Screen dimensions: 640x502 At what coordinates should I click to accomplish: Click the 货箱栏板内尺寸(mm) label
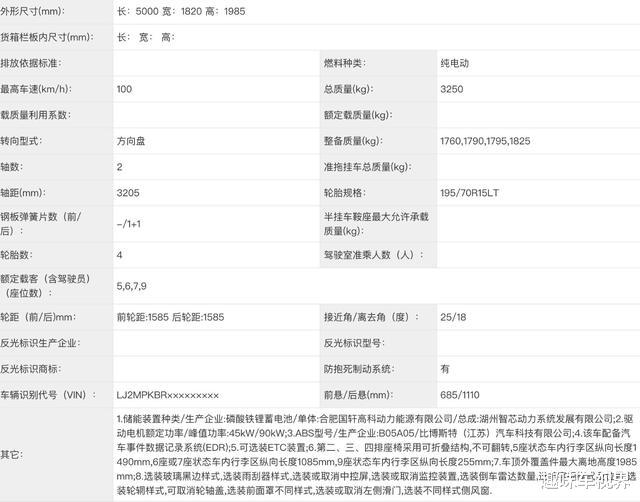click(x=47, y=37)
